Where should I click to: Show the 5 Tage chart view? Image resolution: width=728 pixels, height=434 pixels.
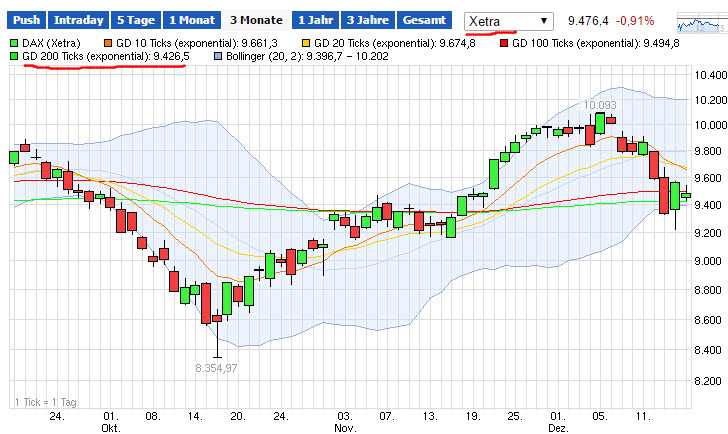pyautogui.click(x=135, y=20)
